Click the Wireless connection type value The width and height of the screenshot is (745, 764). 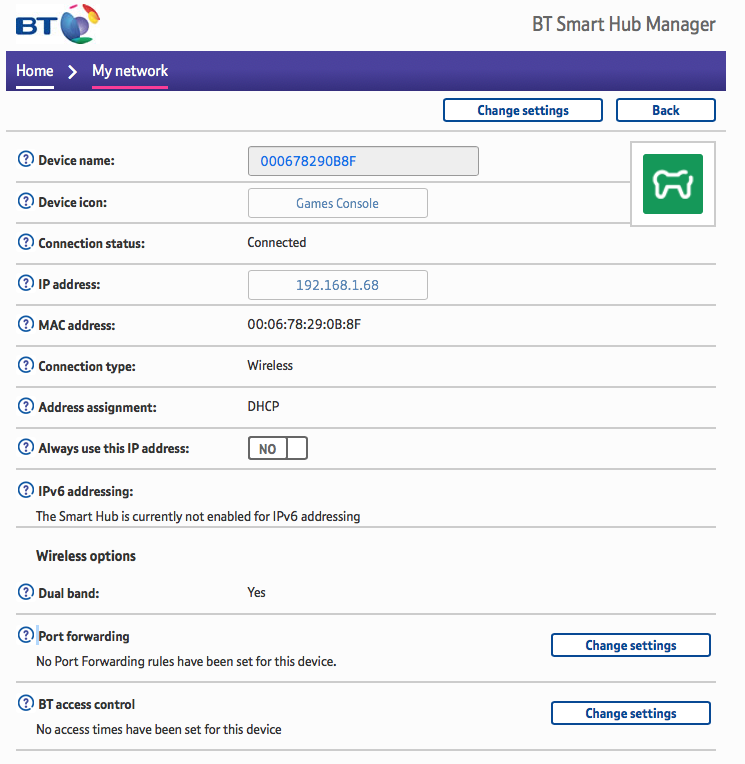[x=270, y=365]
